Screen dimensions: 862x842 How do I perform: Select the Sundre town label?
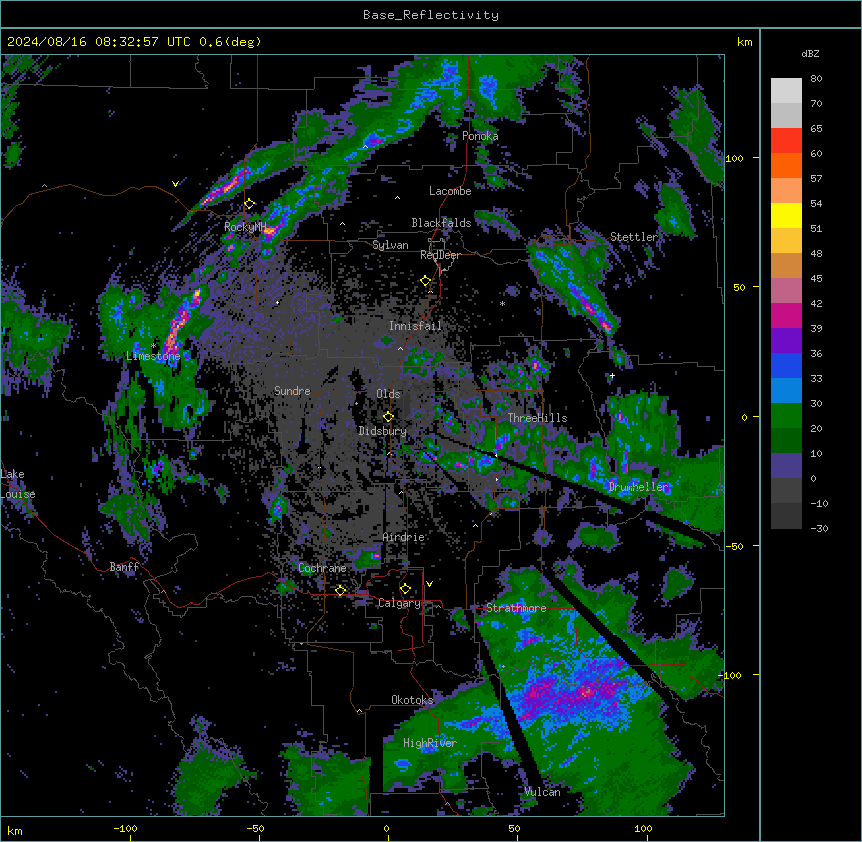click(x=292, y=391)
